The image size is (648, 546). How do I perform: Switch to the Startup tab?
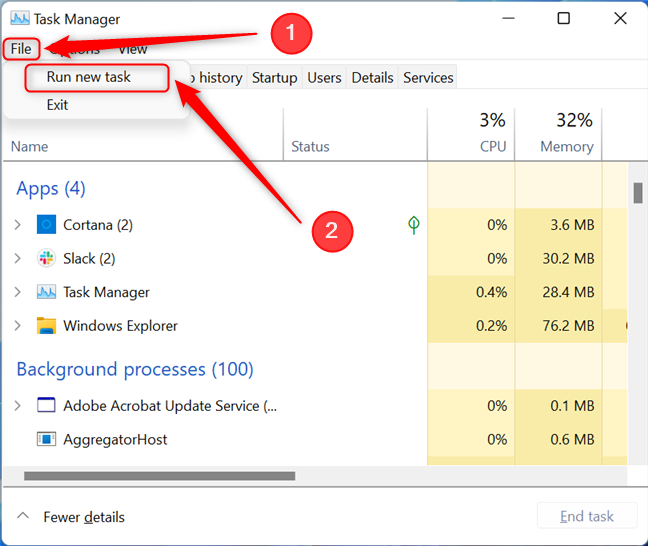(x=274, y=77)
